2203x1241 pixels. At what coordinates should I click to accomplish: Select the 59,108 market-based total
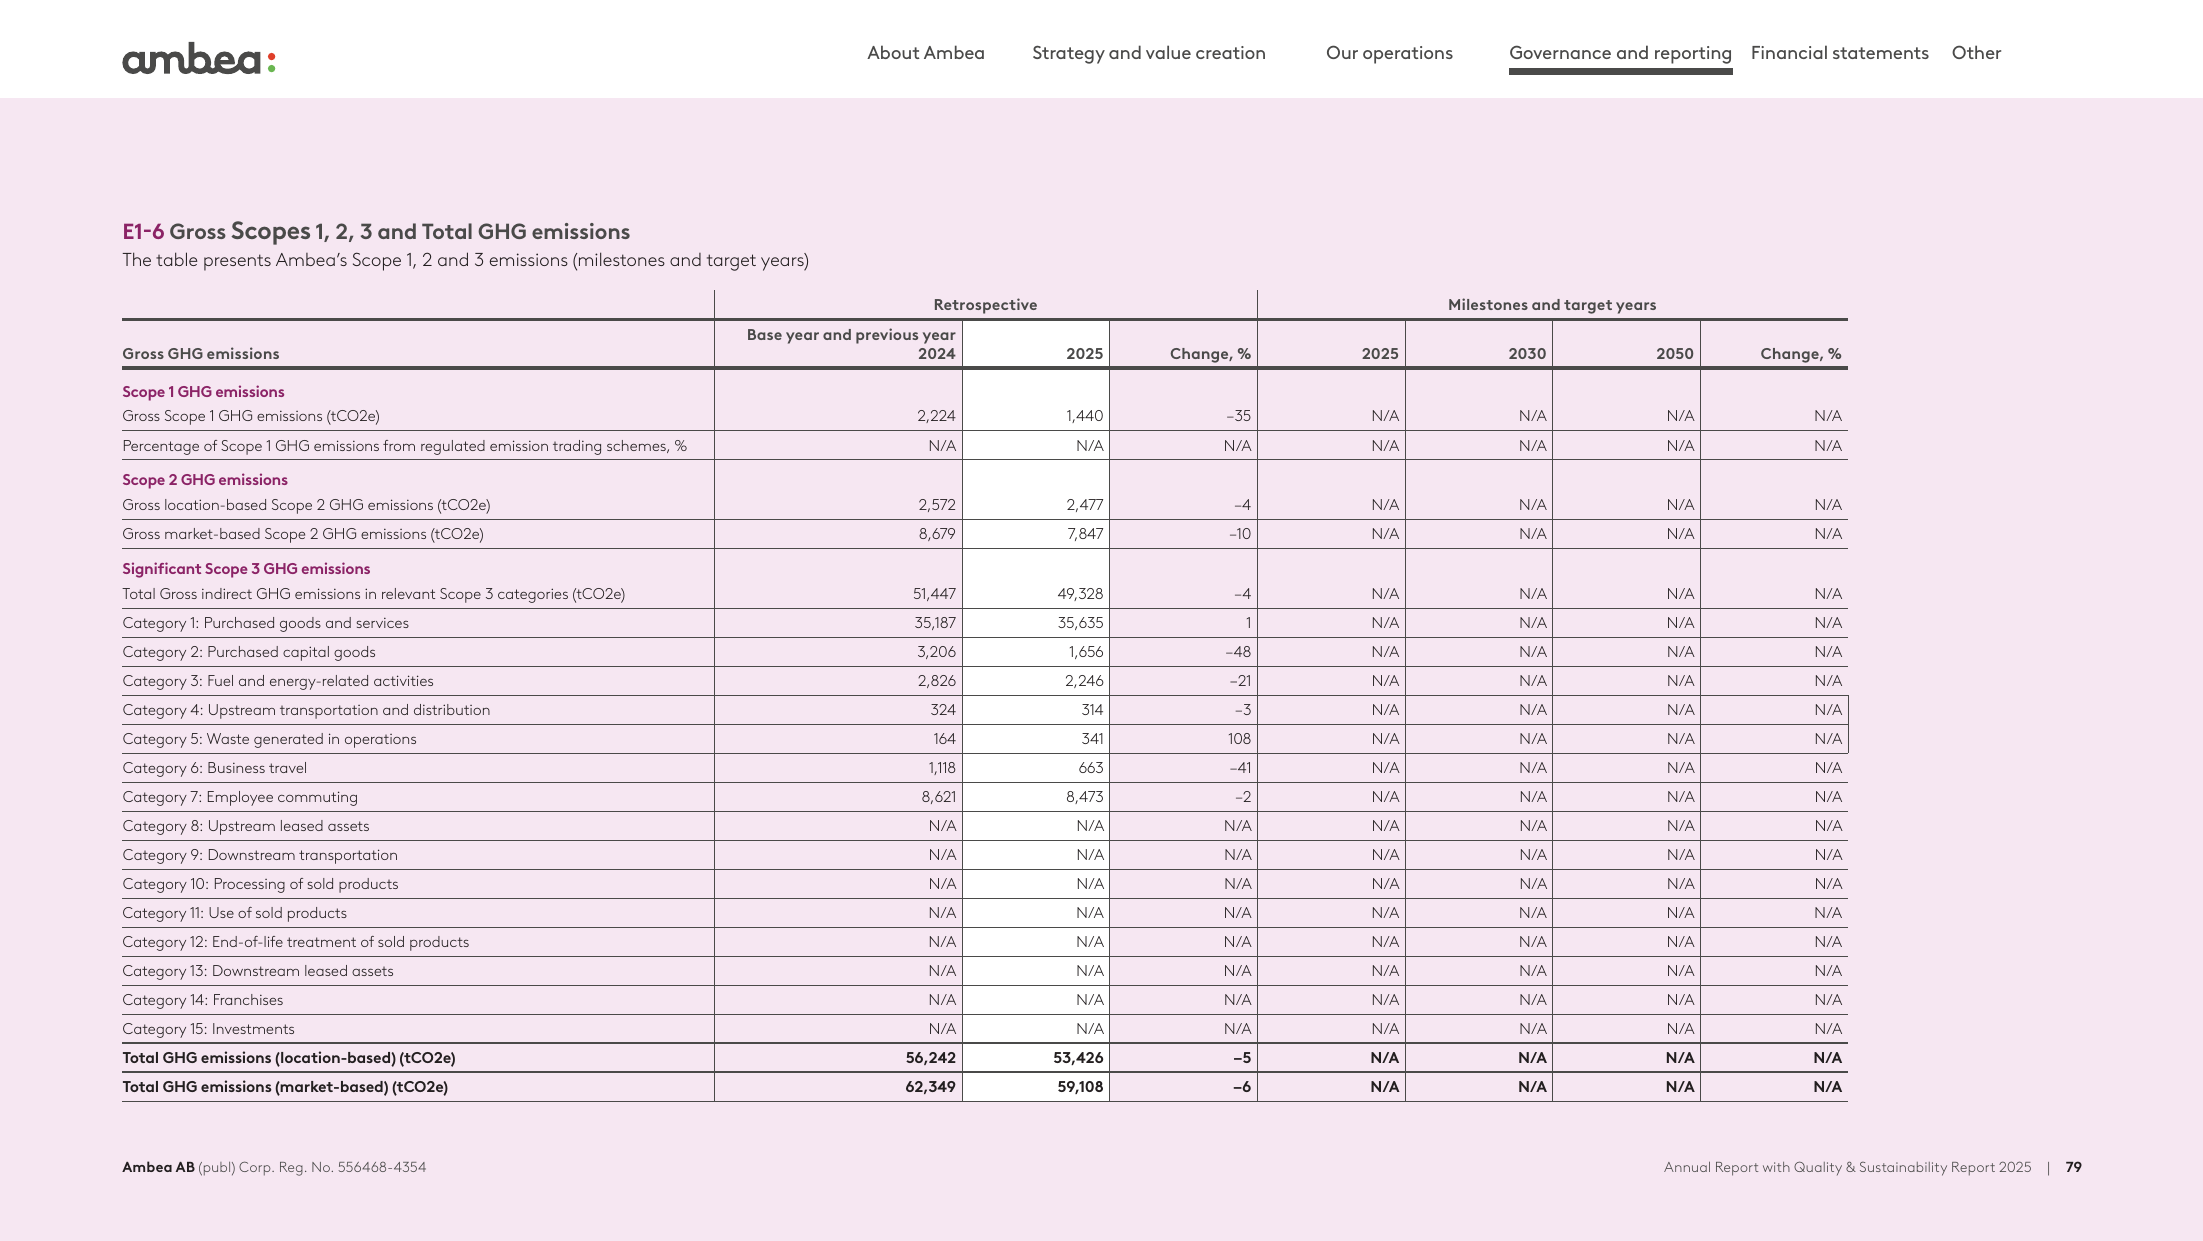coord(1080,1087)
